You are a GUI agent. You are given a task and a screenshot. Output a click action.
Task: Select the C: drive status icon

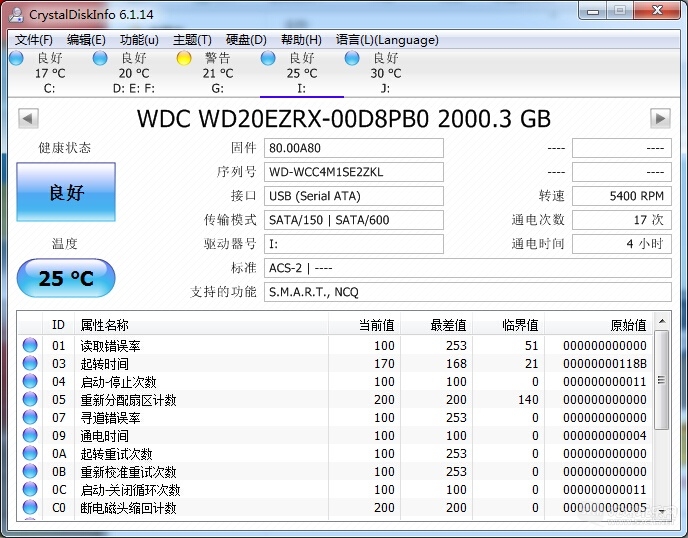16,58
